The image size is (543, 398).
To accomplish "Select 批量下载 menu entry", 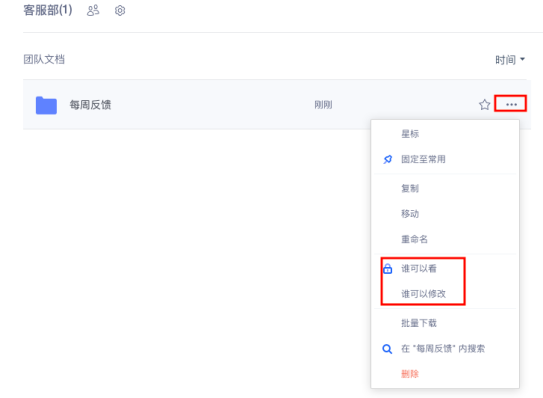I will [x=419, y=323].
